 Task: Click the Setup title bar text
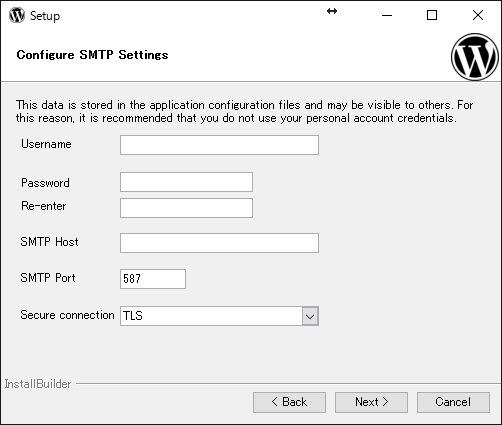point(45,16)
